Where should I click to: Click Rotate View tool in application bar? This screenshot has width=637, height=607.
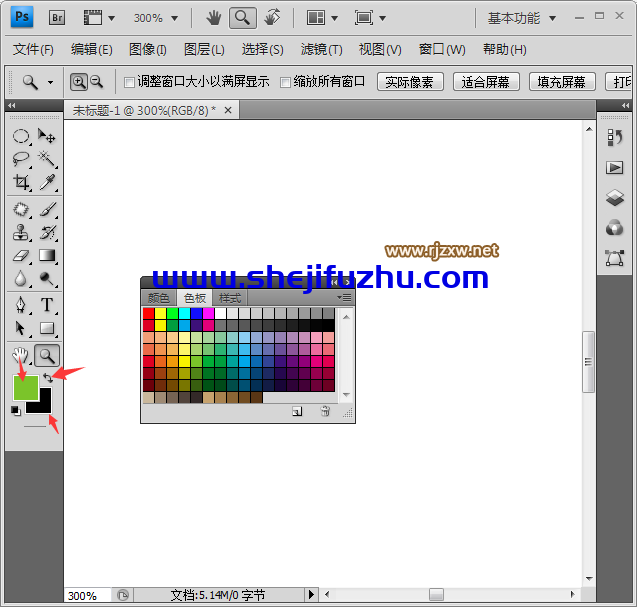click(x=272, y=18)
